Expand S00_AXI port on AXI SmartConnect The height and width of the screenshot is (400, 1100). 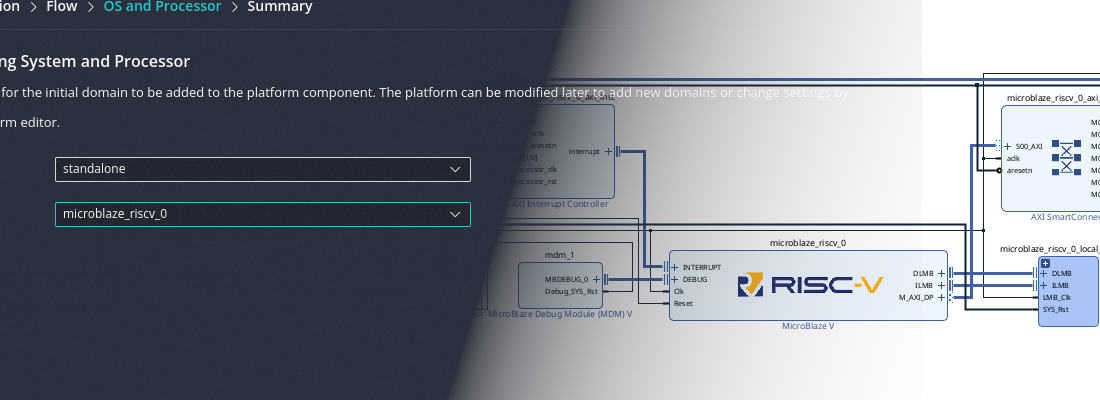[1008, 146]
